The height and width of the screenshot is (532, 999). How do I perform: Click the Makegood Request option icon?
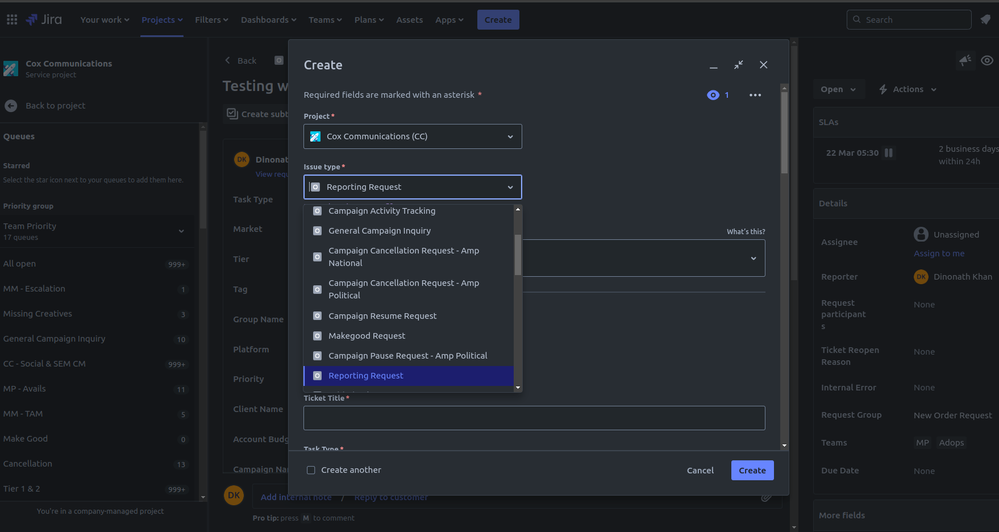tap(317, 336)
